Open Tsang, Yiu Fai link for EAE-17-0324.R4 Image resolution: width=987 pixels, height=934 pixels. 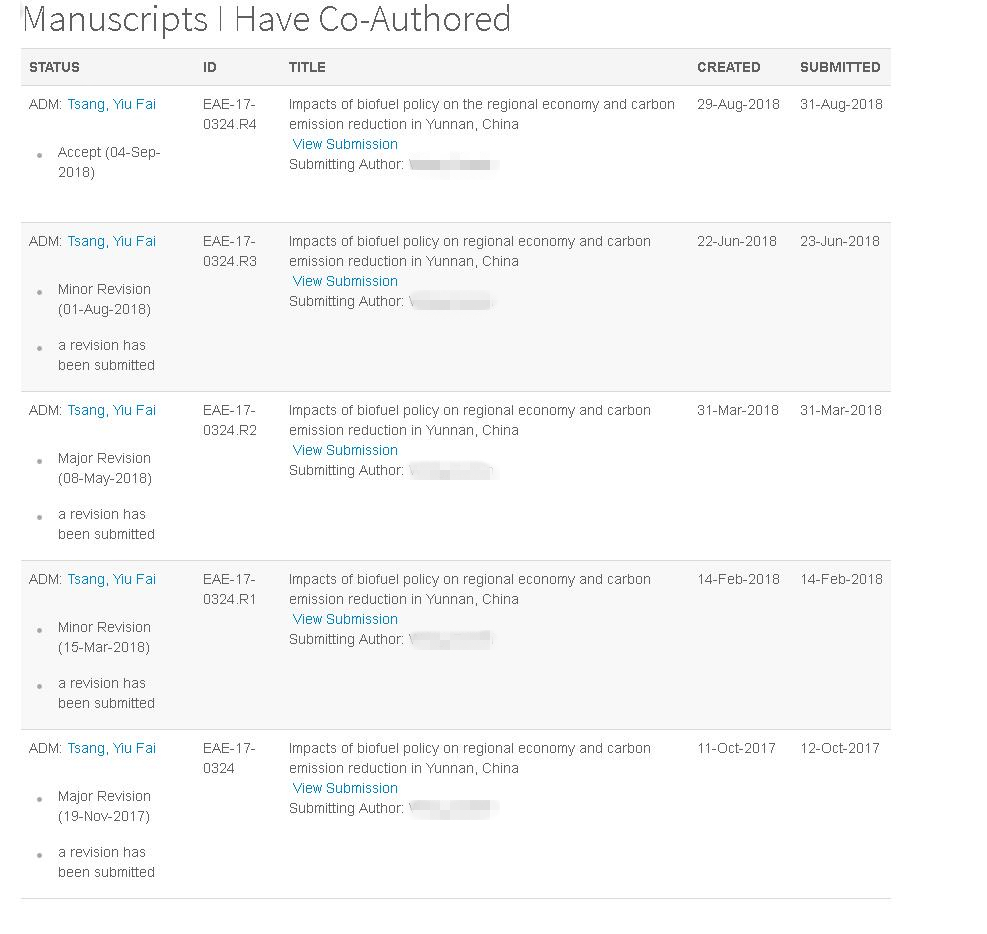[x=112, y=104]
